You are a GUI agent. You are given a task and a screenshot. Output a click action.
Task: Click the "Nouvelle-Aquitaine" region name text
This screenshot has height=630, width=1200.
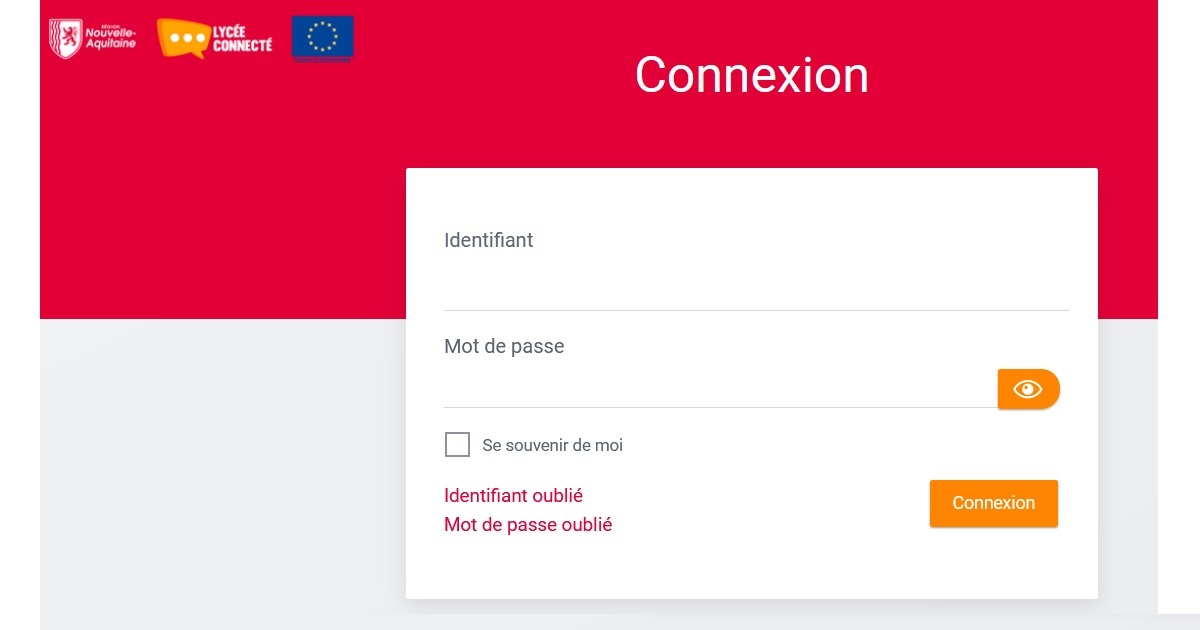click(x=111, y=39)
